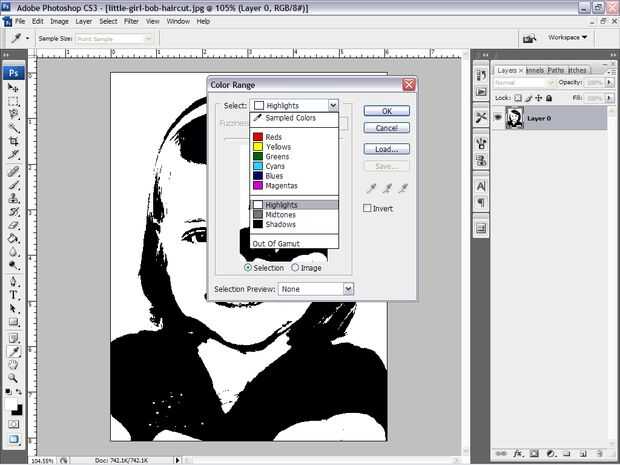Click the Layer 0 thumbnail
This screenshot has height=465, width=620.
tap(515, 117)
